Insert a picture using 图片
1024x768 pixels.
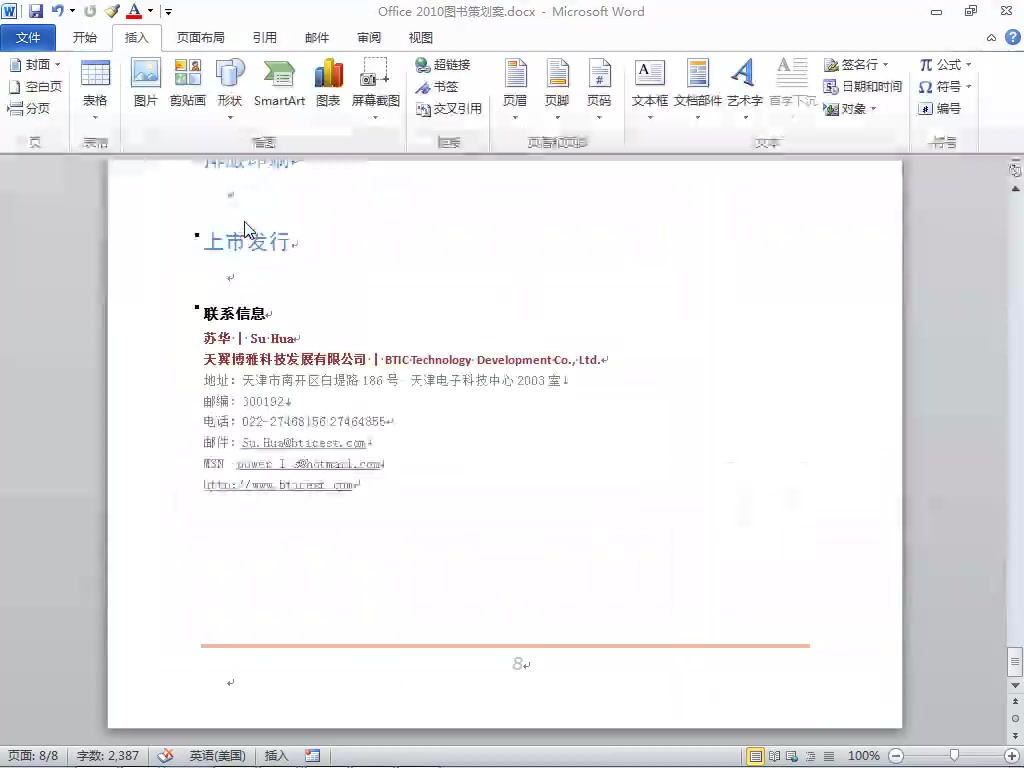145,85
